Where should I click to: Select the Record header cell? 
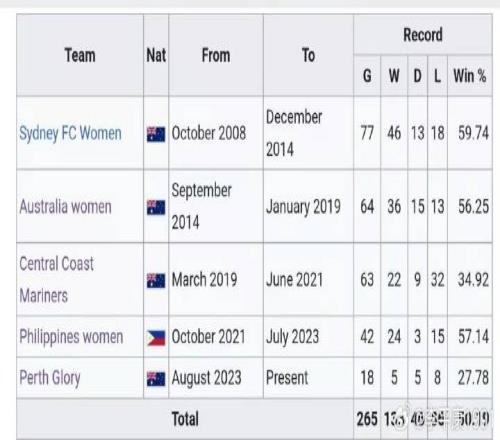(x=423, y=35)
